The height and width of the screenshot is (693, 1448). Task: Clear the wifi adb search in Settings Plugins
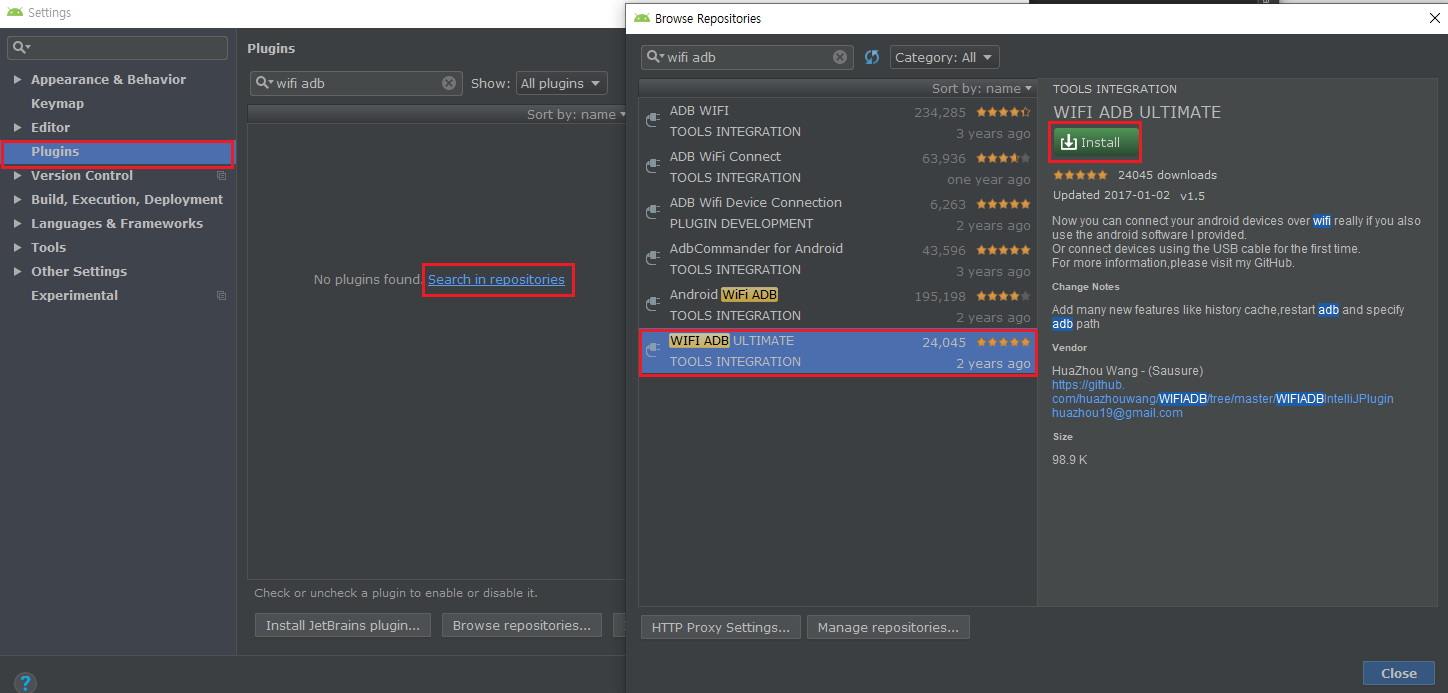(449, 83)
